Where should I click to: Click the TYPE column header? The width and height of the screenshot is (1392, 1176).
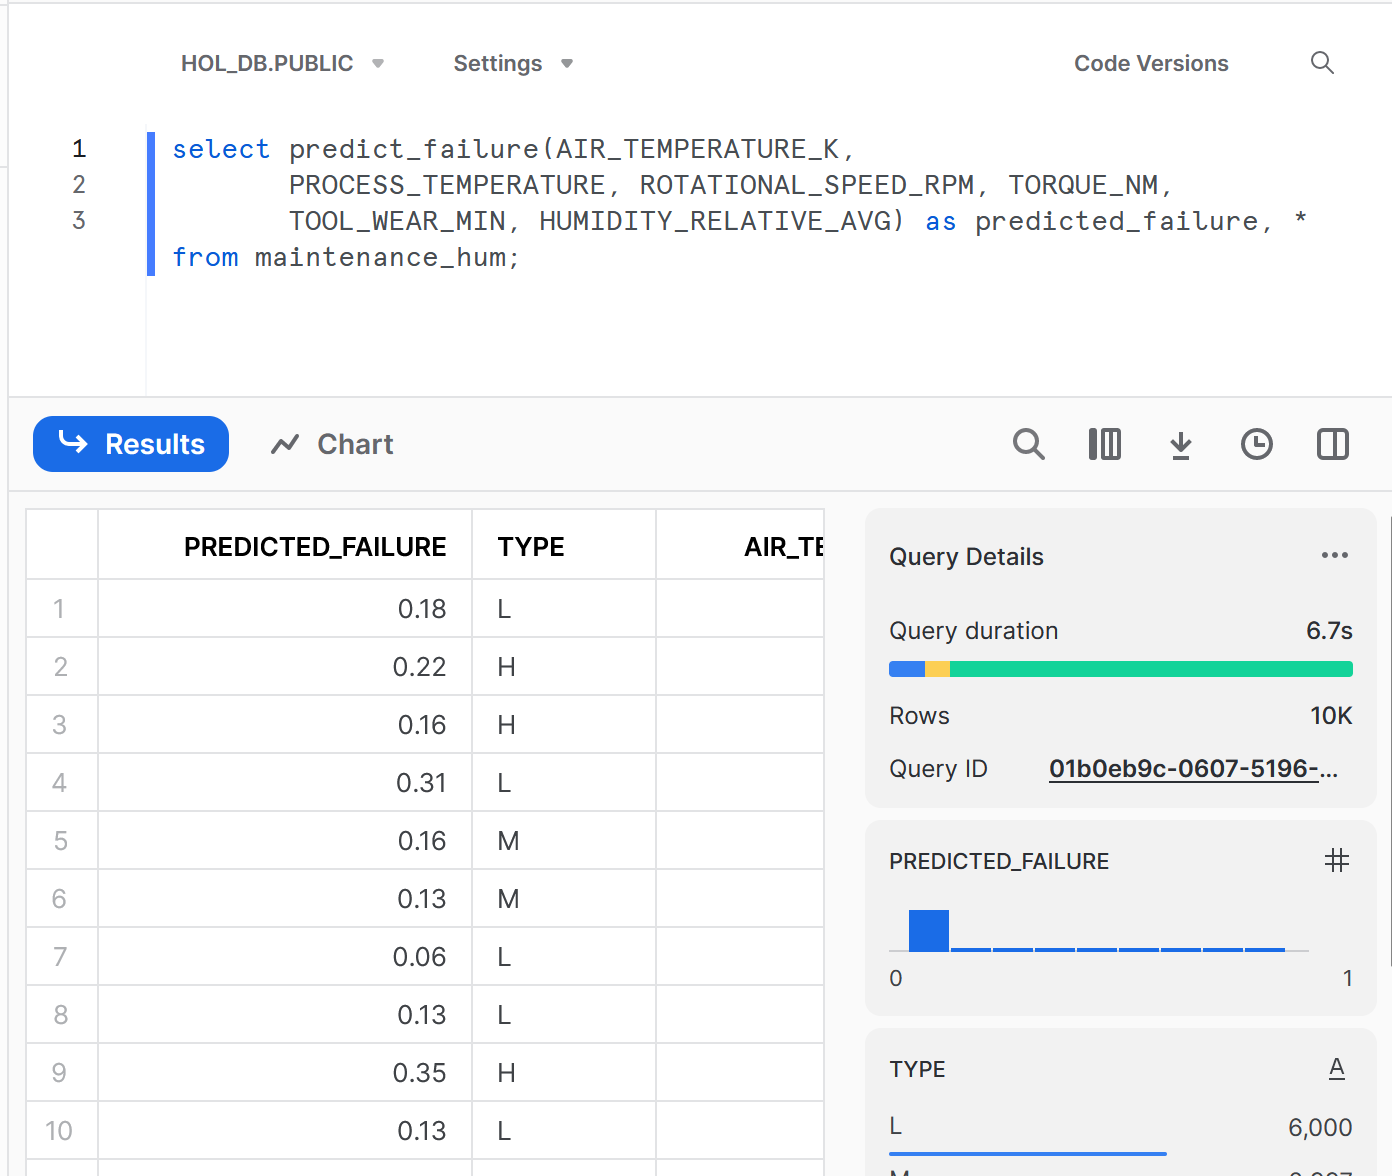(x=531, y=547)
